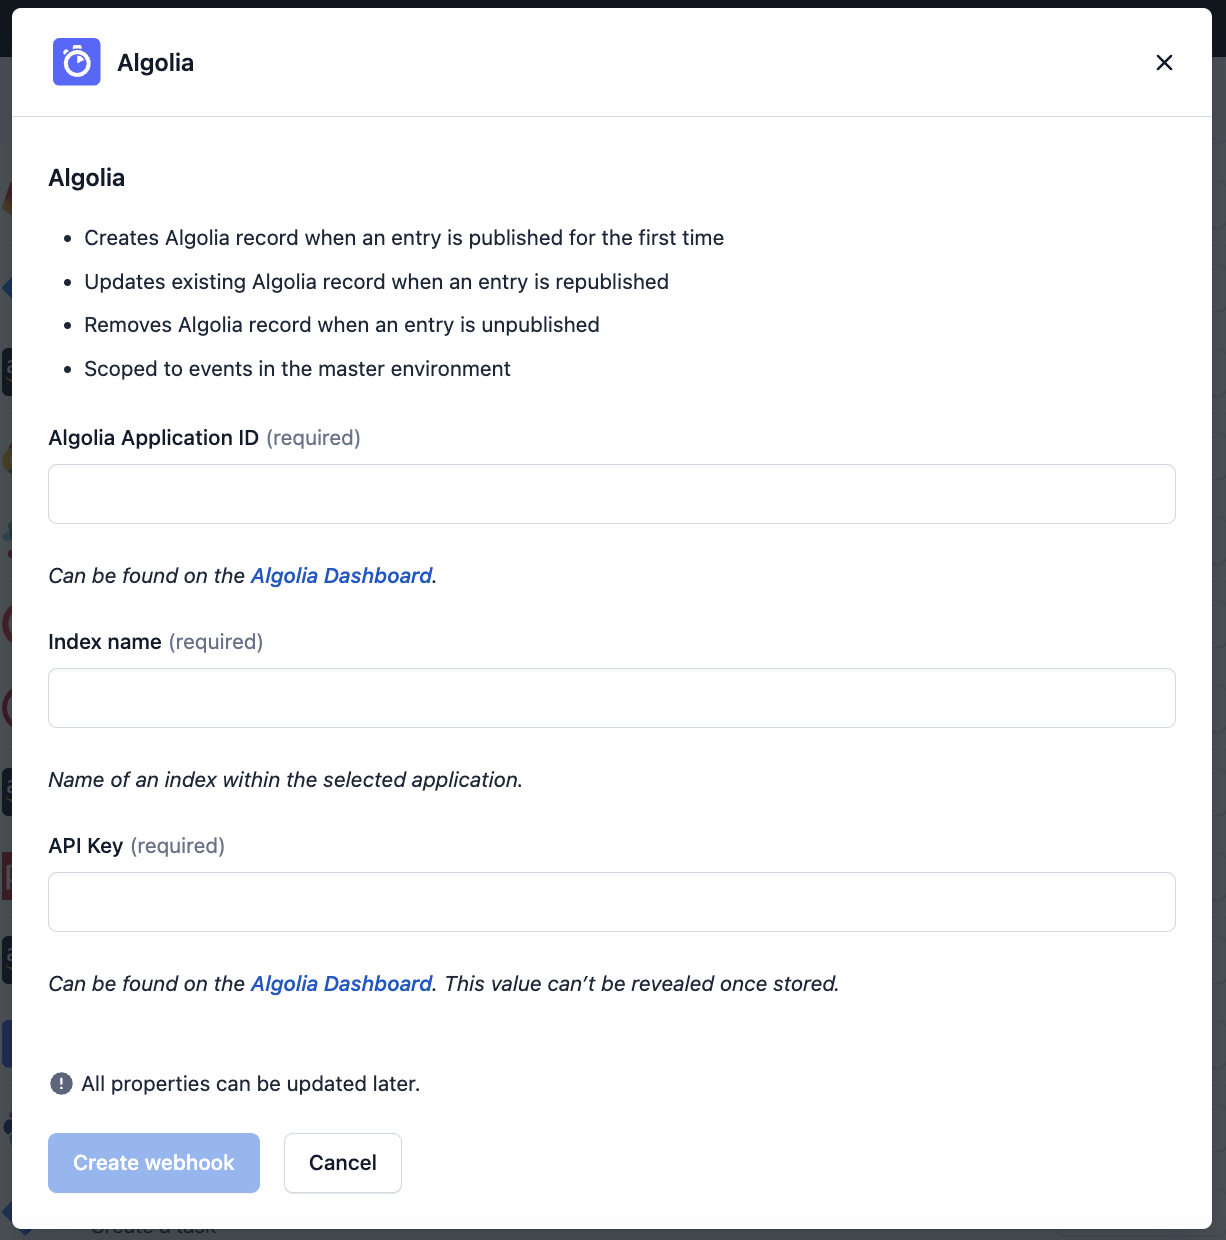1226x1240 pixels.
Task: Open the first Algolia Dashboard link
Action: [340, 575]
